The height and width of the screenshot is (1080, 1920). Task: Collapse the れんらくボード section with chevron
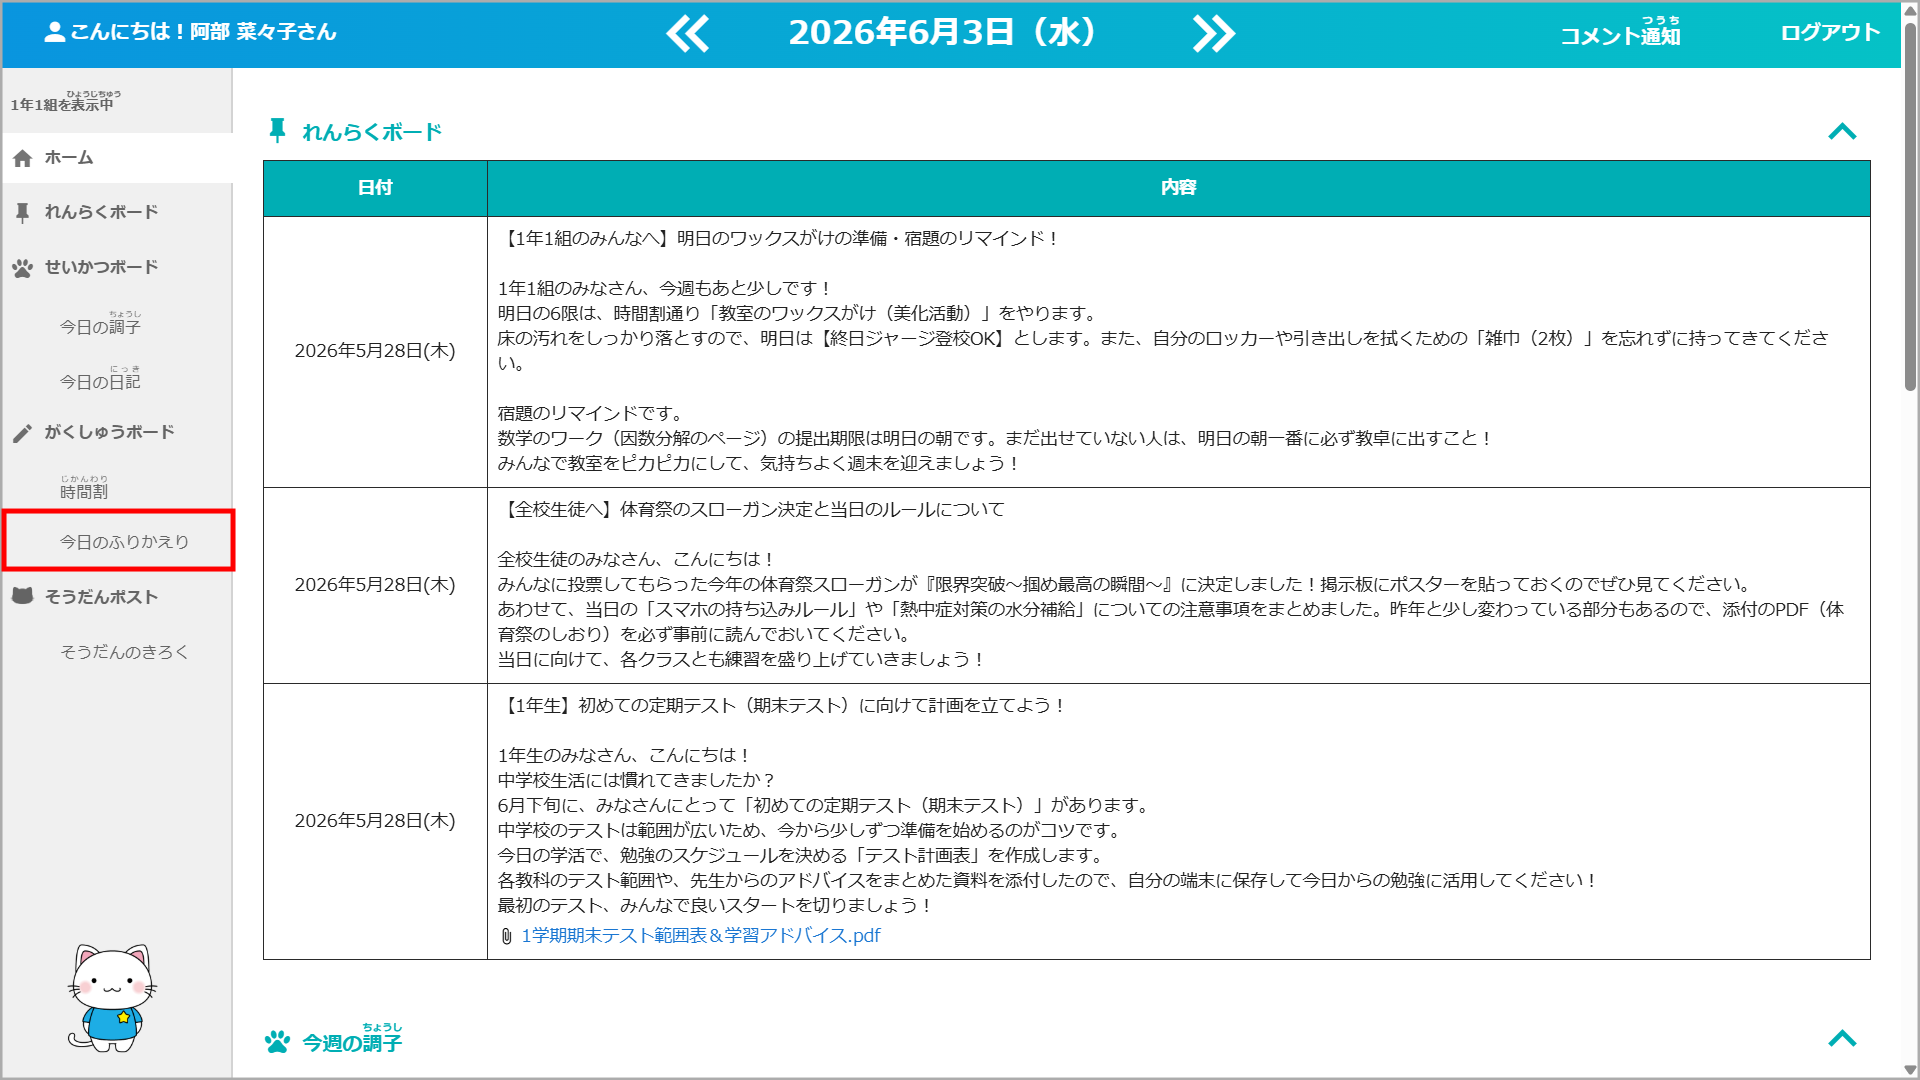1842,132
